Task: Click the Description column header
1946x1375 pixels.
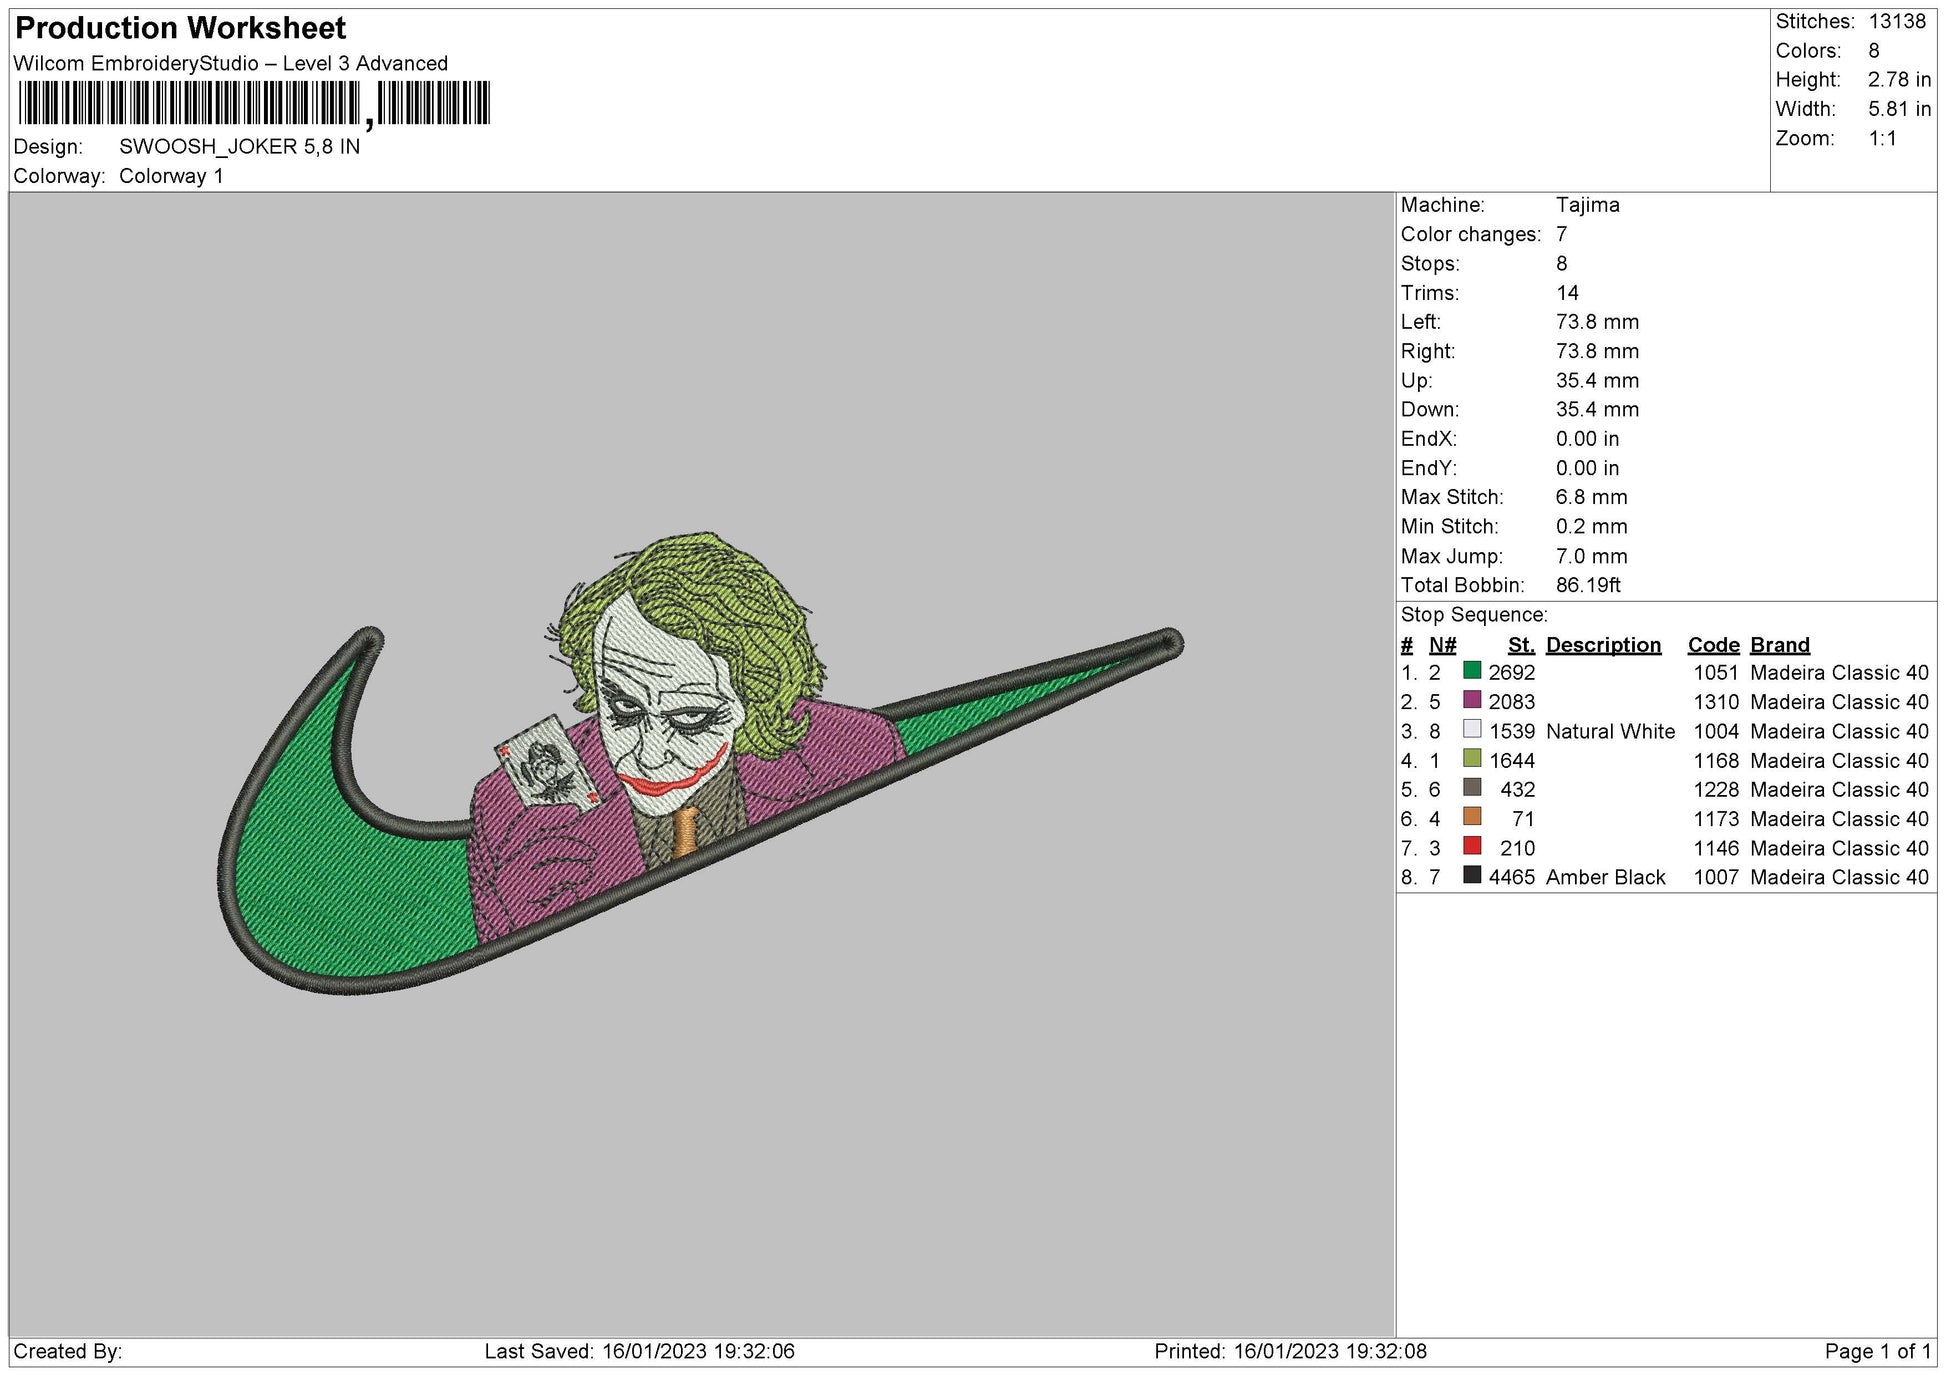Action: (1602, 645)
